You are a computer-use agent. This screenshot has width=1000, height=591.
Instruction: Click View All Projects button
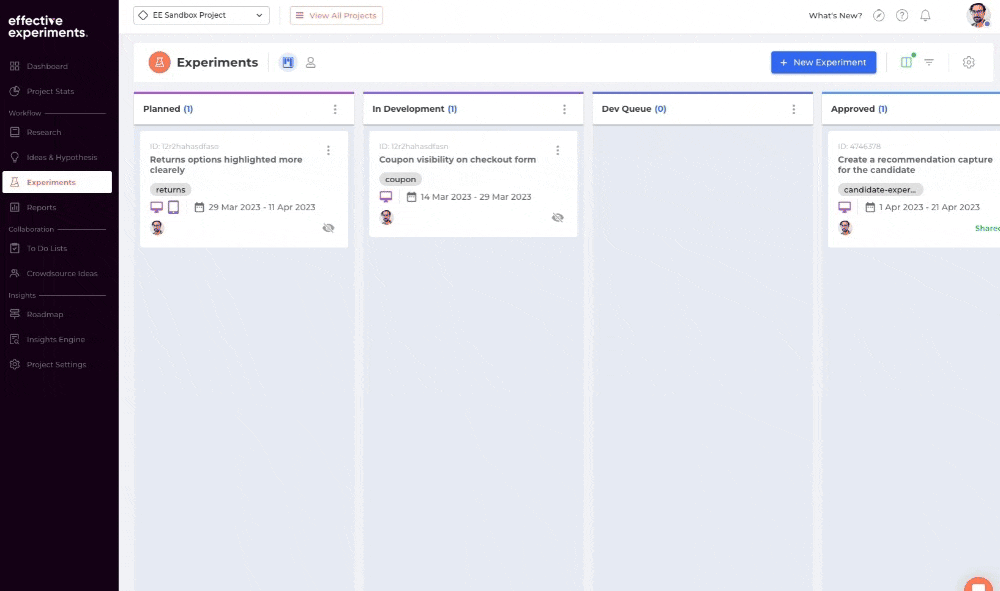tap(336, 15)
